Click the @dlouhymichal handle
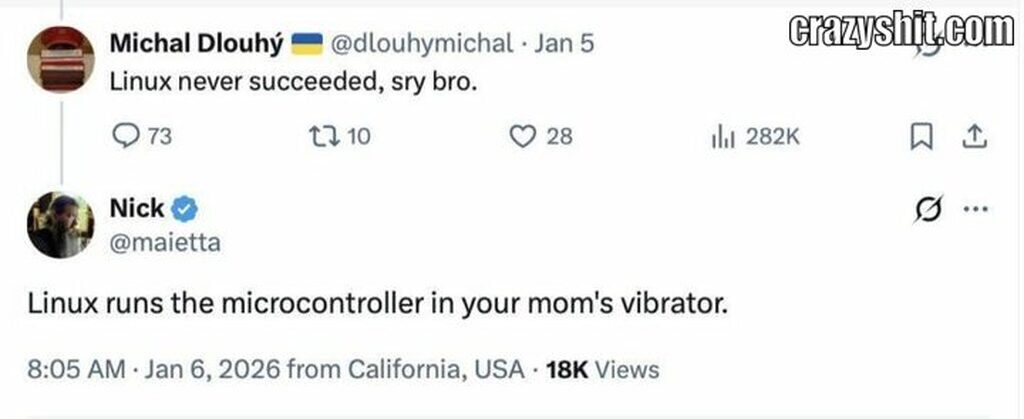Screen dimensions: 1024x419 pyautogui.click(x=420, y=44)
